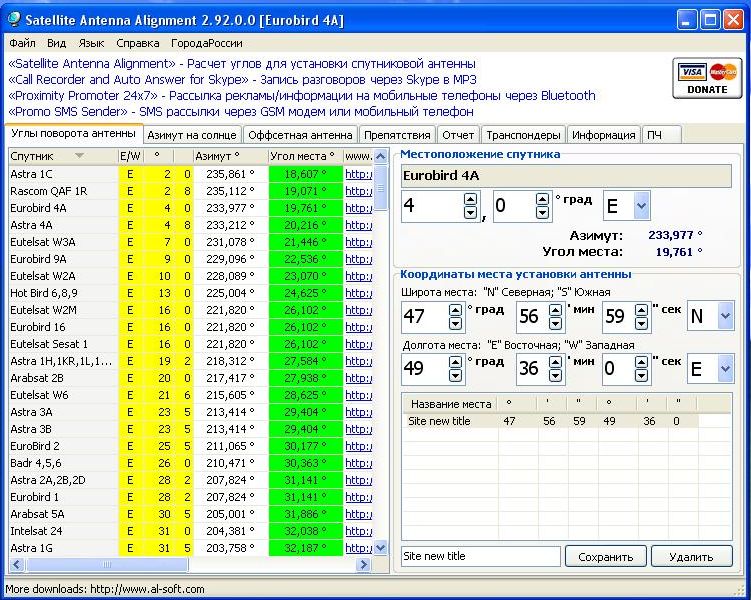Open the Файл menu
The image size is (751, 600).
pyautogui.click(x=22, y=43)
